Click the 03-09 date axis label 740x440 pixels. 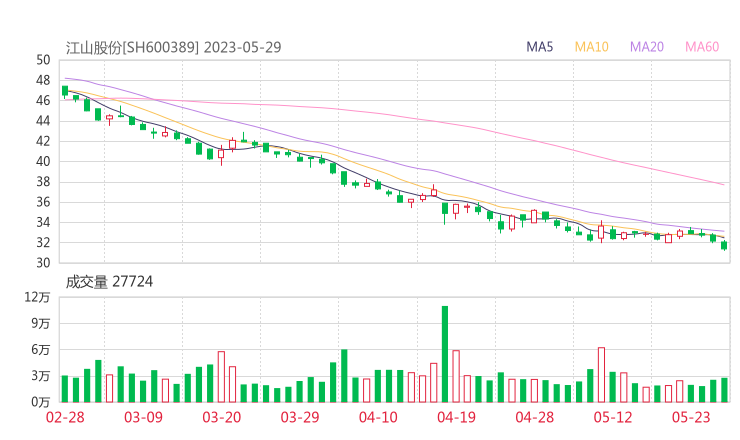143,417
